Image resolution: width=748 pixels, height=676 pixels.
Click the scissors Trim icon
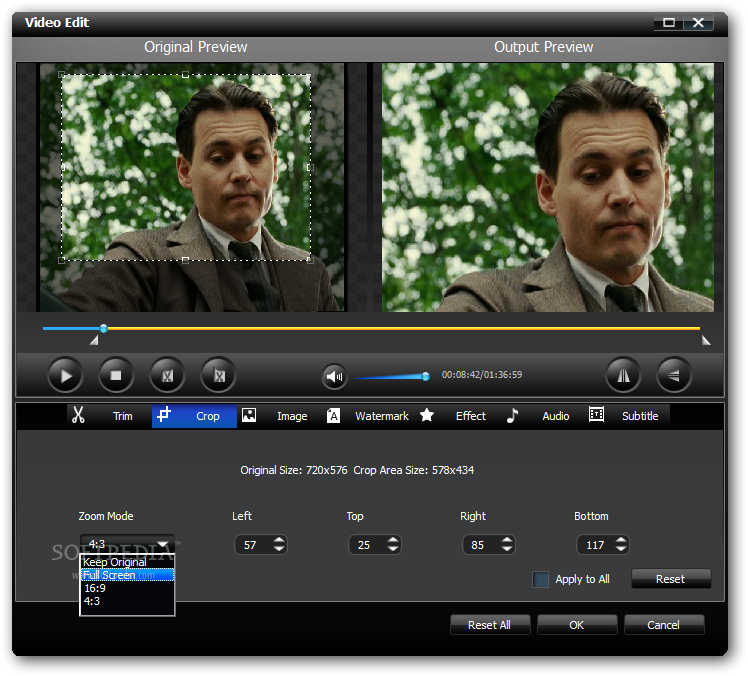tap(78, 415)
